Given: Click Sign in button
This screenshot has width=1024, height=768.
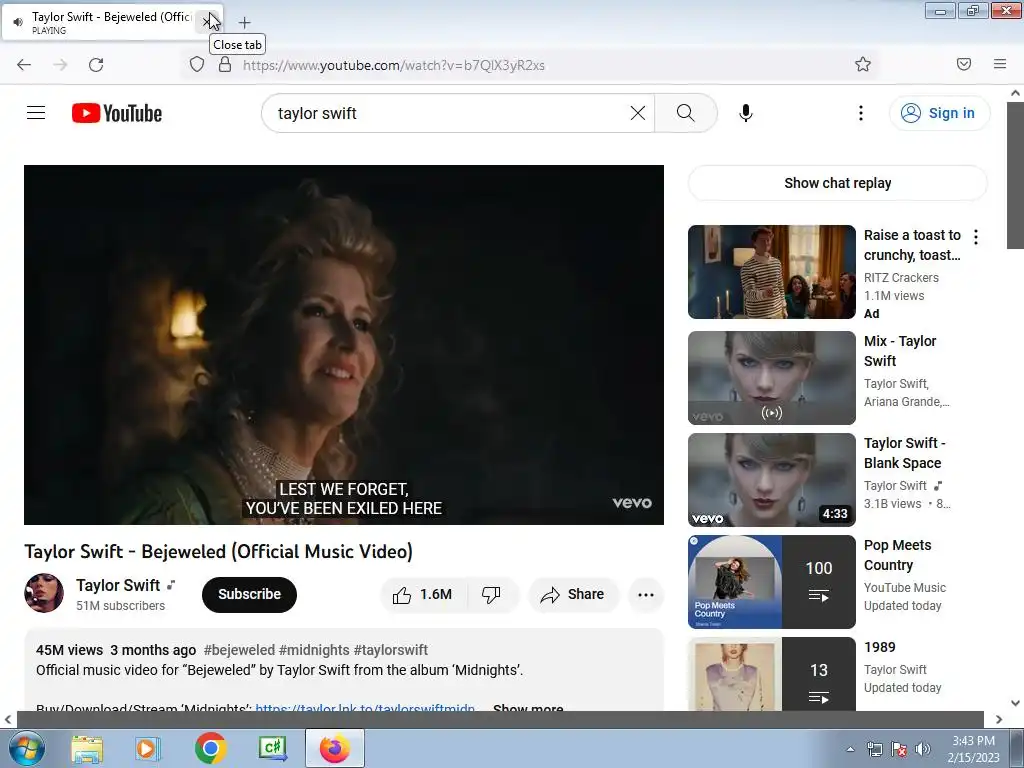Looking at the screenshot, I should (x=939, y=113).
